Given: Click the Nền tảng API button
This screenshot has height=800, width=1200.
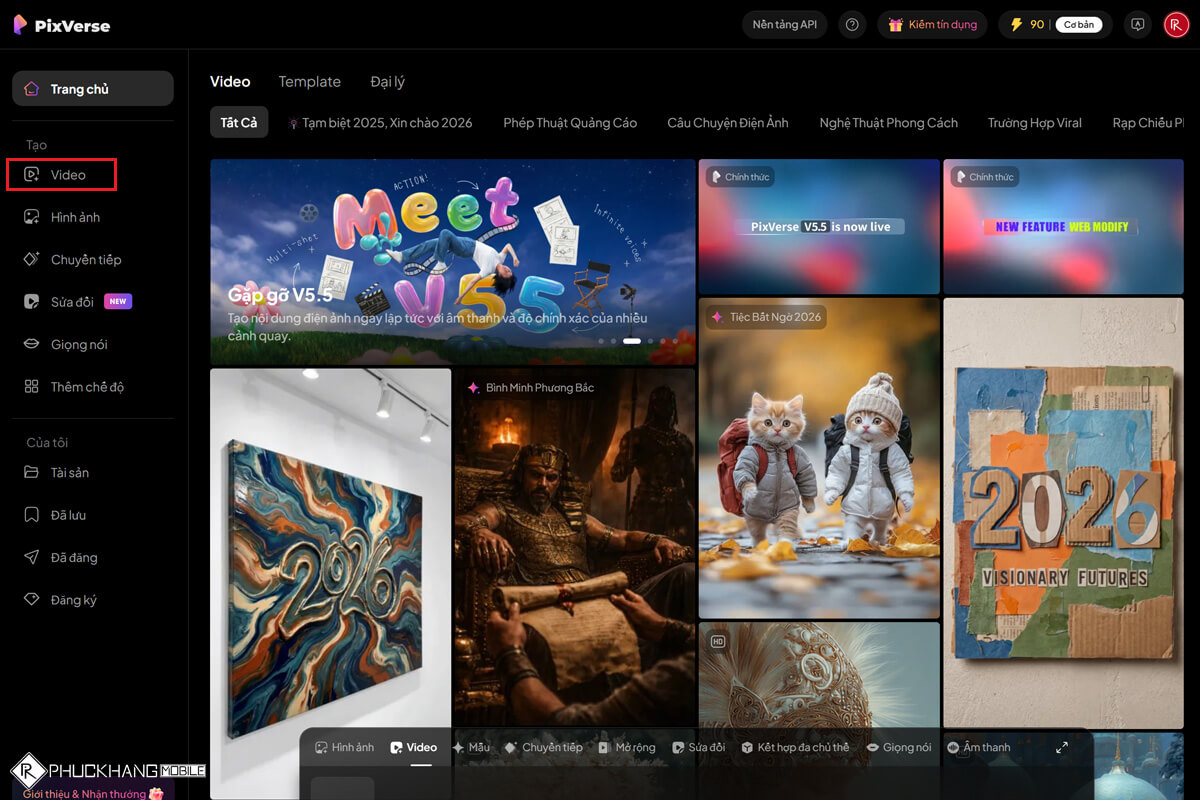Looking at the screenshot, I should coord(784,25).
